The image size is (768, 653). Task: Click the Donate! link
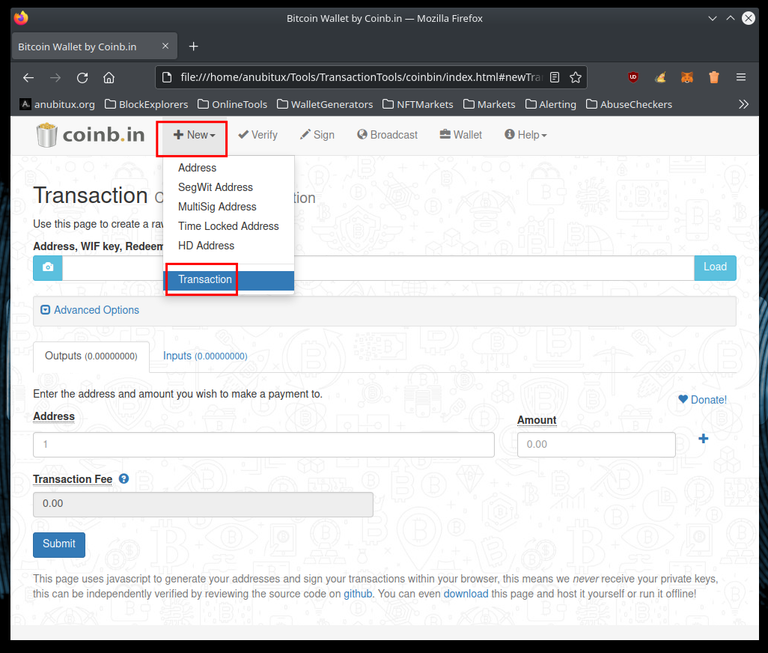coord(702,400)
